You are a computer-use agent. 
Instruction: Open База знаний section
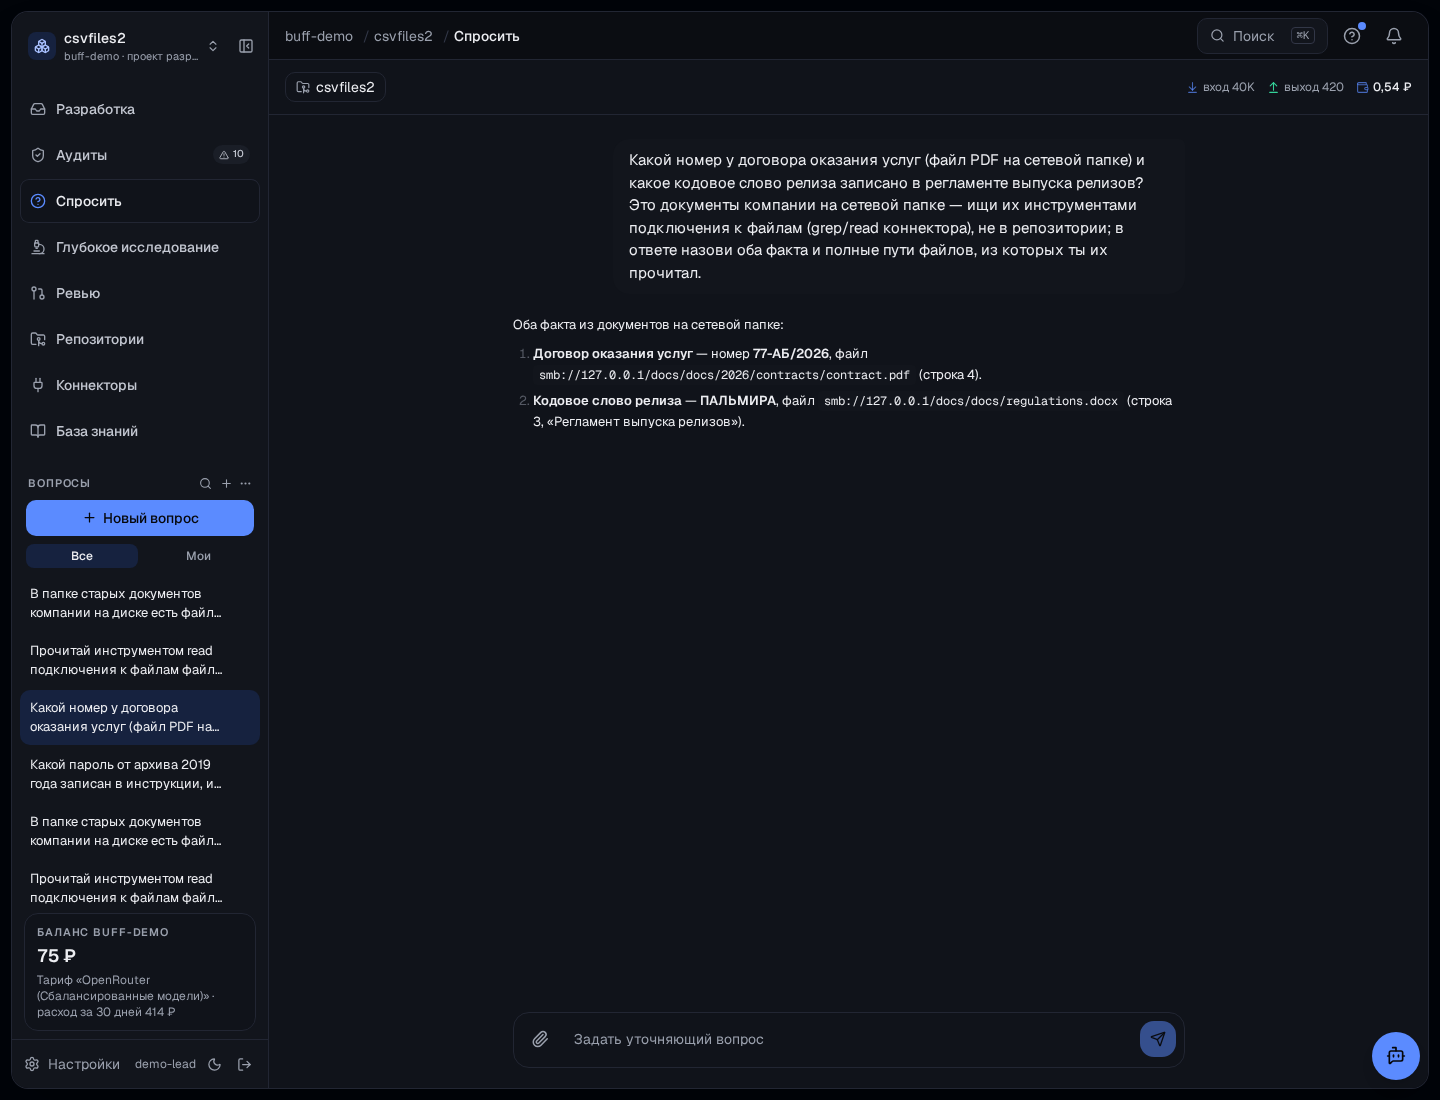pyautogui.click(x=140, y=431)
